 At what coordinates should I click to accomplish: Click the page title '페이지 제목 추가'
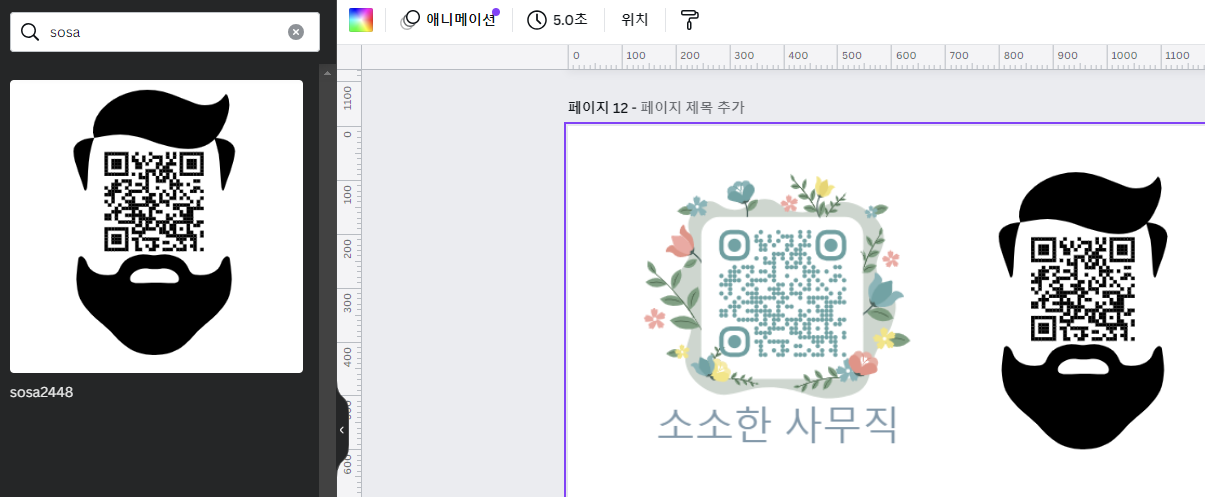(x=692, y=107)
